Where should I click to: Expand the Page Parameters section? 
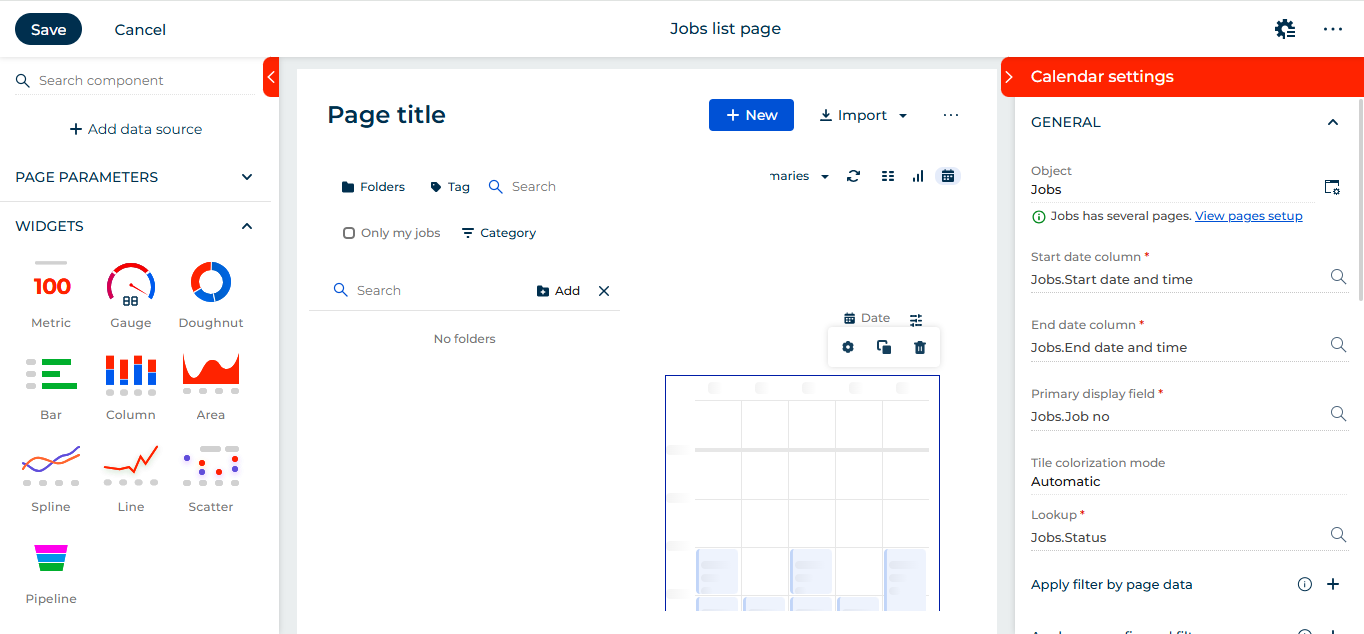(247, 177)
